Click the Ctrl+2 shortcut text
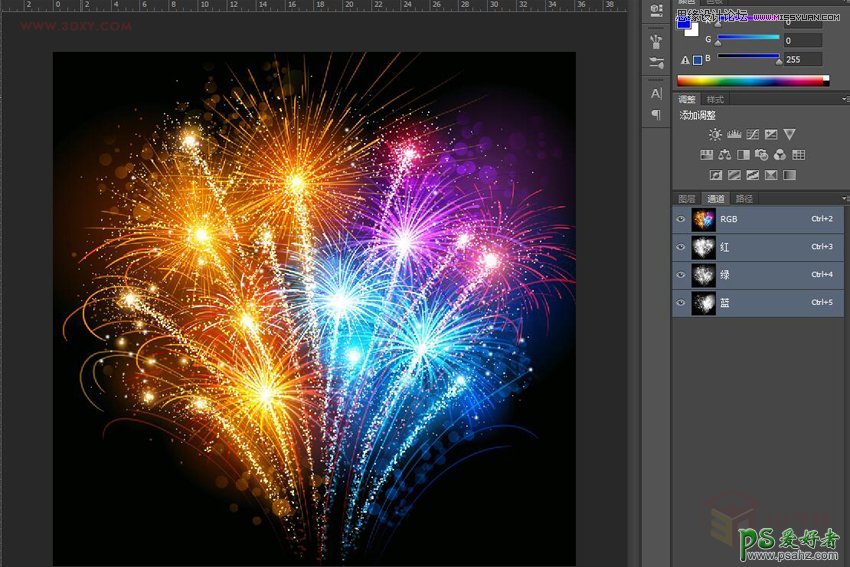850x567 pixels. coord(822,219)
